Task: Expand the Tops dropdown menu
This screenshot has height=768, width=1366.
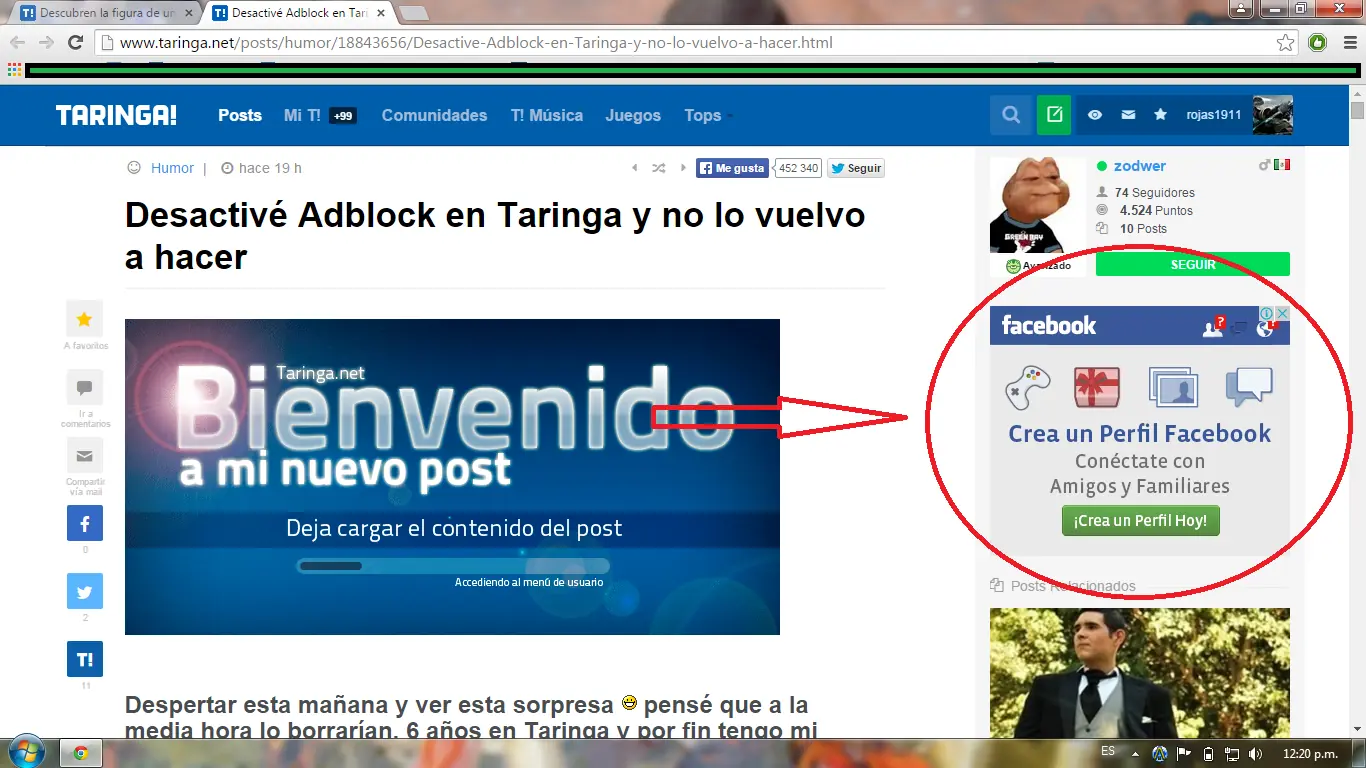Action: point(708,115)
